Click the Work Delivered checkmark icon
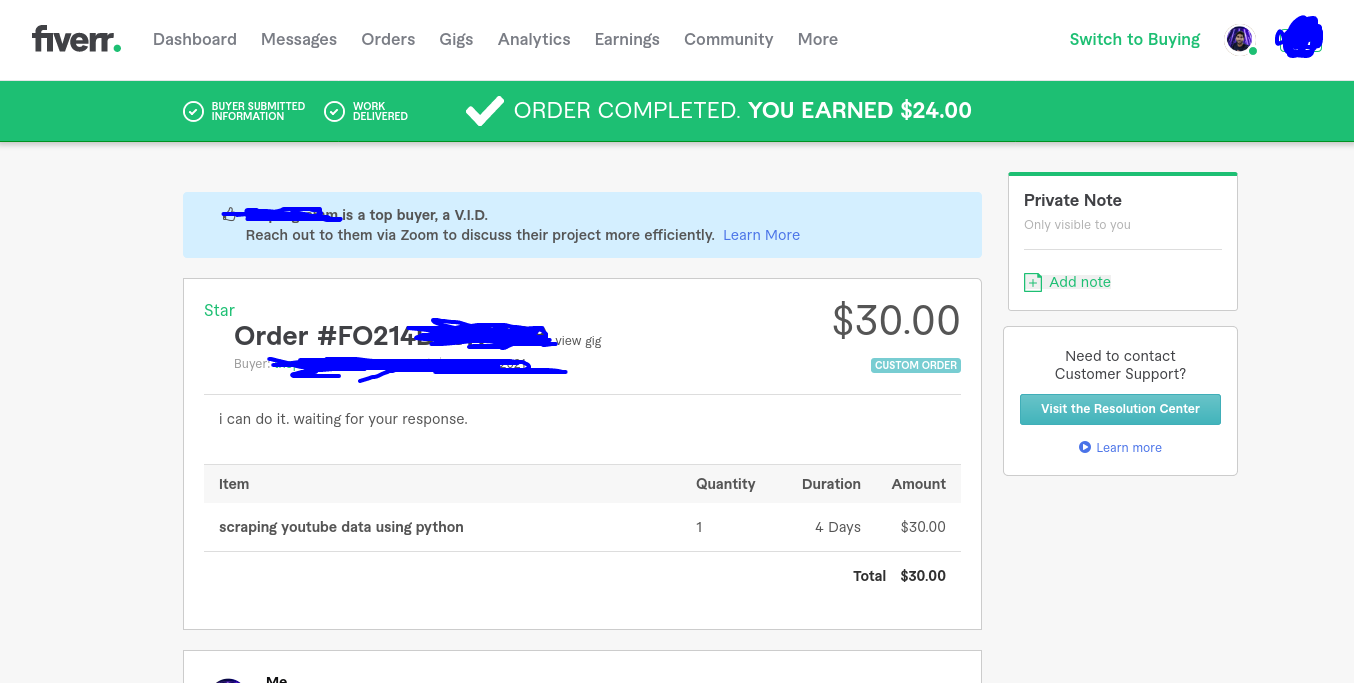1354x683 pixels. pyautogui.click(x=335, y=111)
